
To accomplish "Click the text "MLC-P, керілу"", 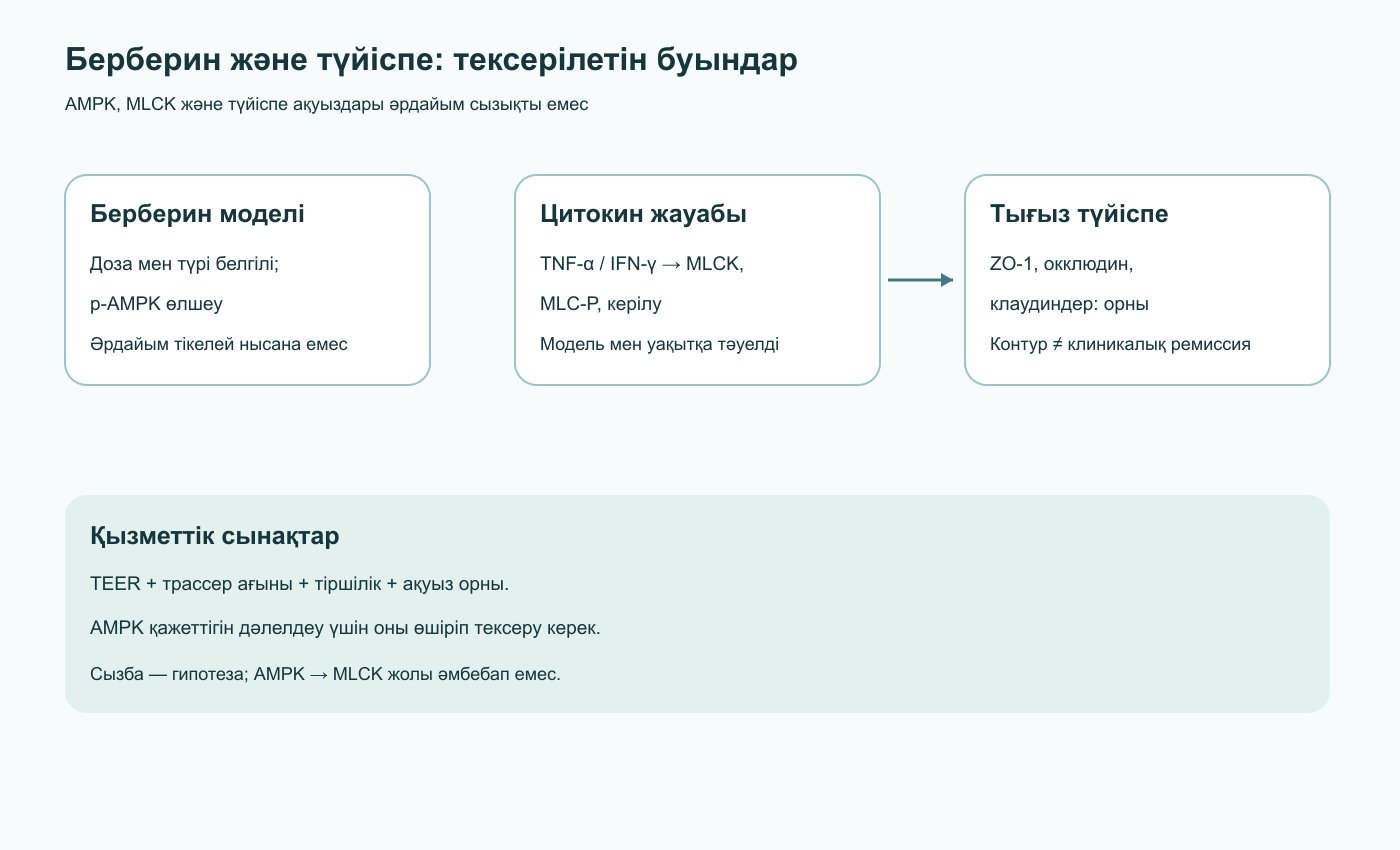I will 601,304.
